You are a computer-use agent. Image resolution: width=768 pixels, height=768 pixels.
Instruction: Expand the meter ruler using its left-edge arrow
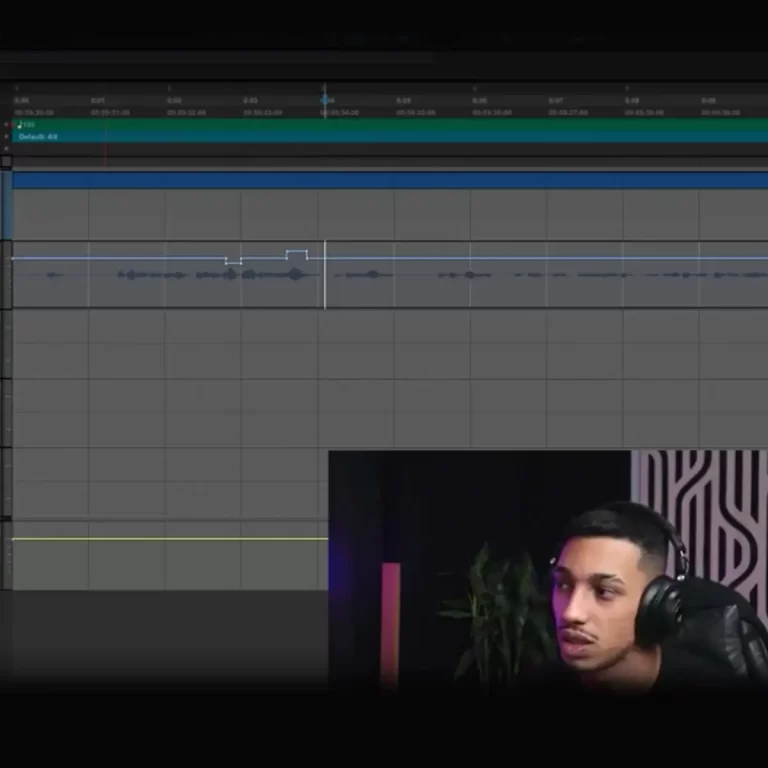click(x=6, y=136)
